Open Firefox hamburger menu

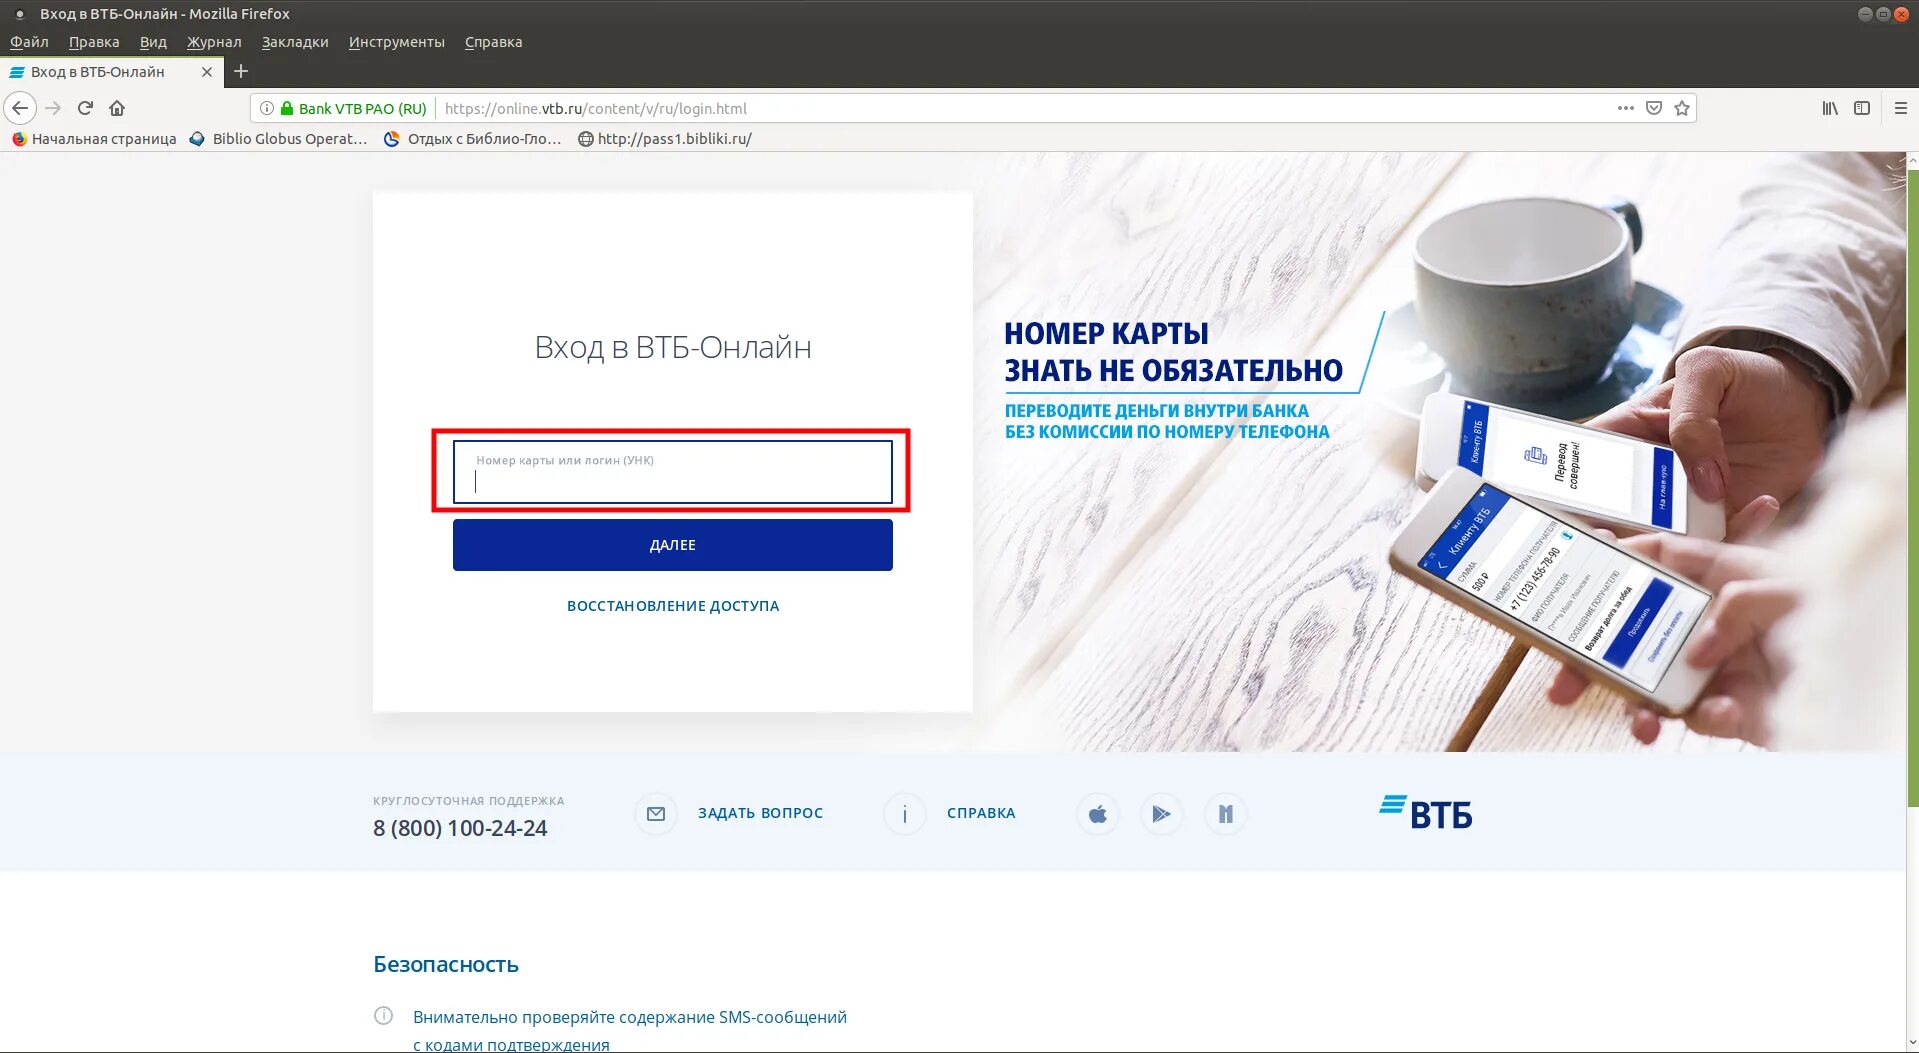coord(1901,108)
